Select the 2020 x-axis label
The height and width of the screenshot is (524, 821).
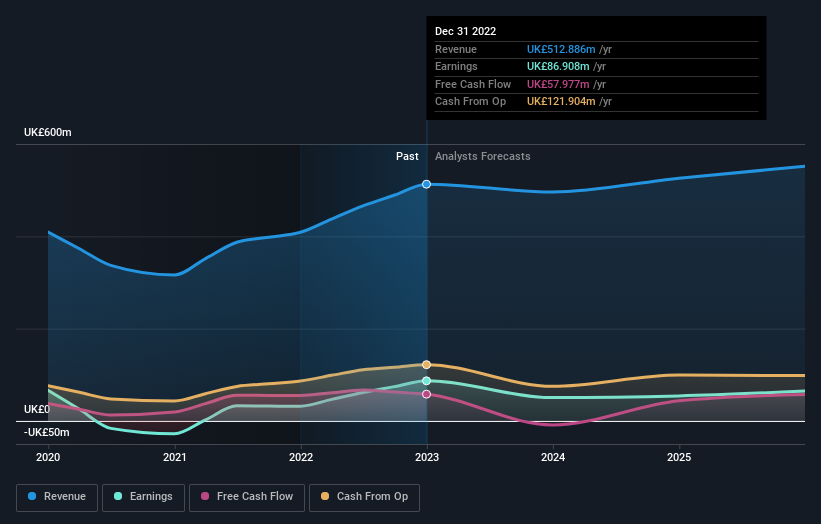[48, 457]
